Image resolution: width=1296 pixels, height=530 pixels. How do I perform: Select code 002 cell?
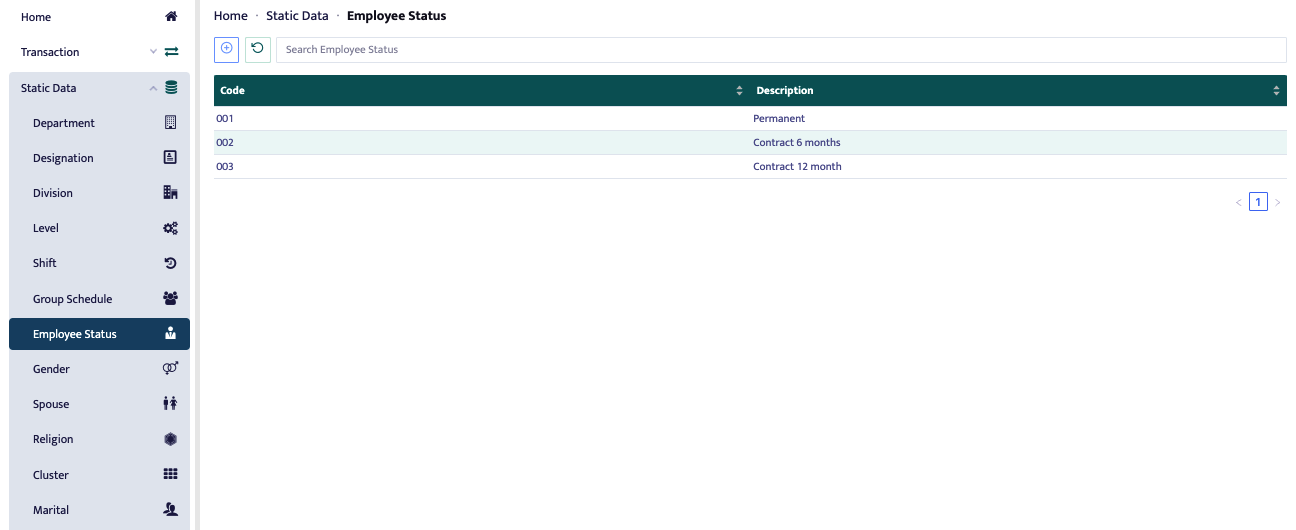click(482, 142)
